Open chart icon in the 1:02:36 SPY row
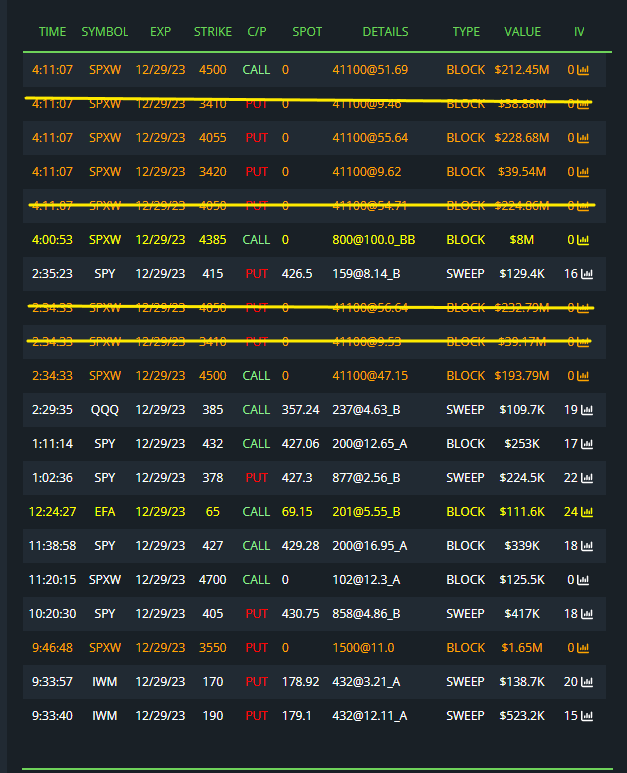 pos(587,478)
